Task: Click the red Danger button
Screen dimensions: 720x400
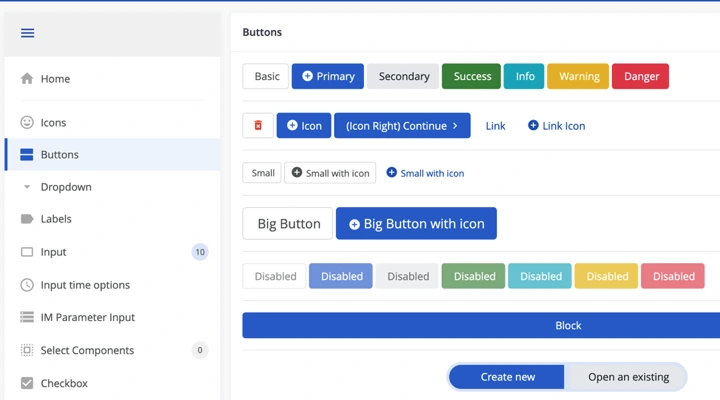Action: (641, 76)
